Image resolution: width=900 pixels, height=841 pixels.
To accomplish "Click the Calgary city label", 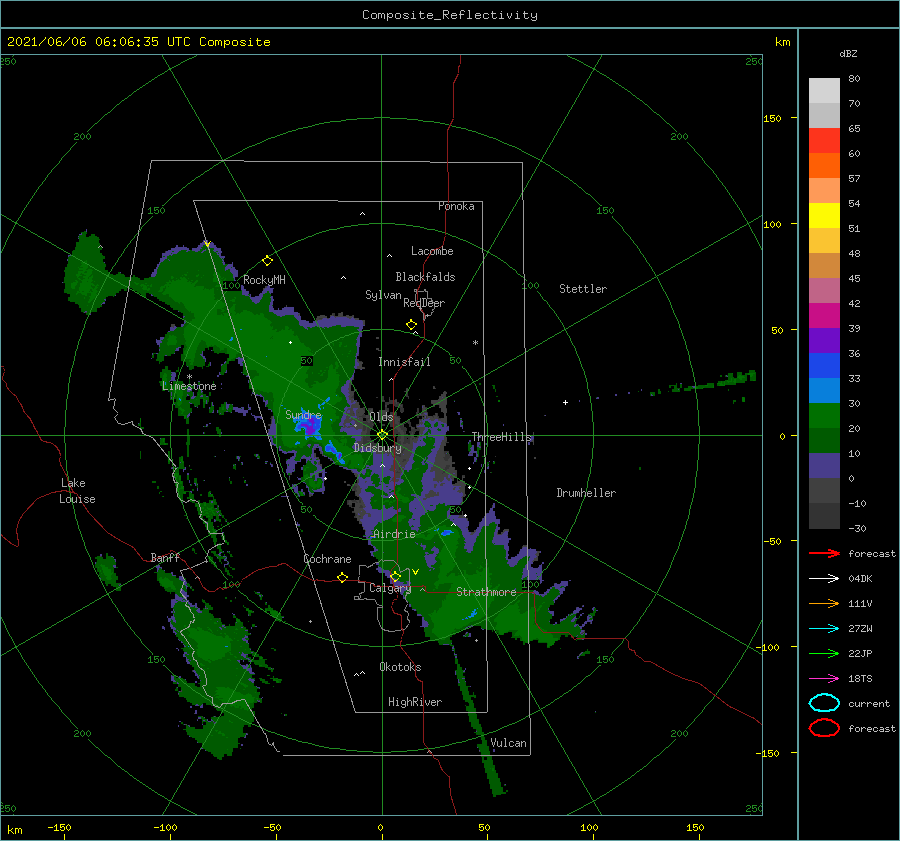I will [390, 588].
